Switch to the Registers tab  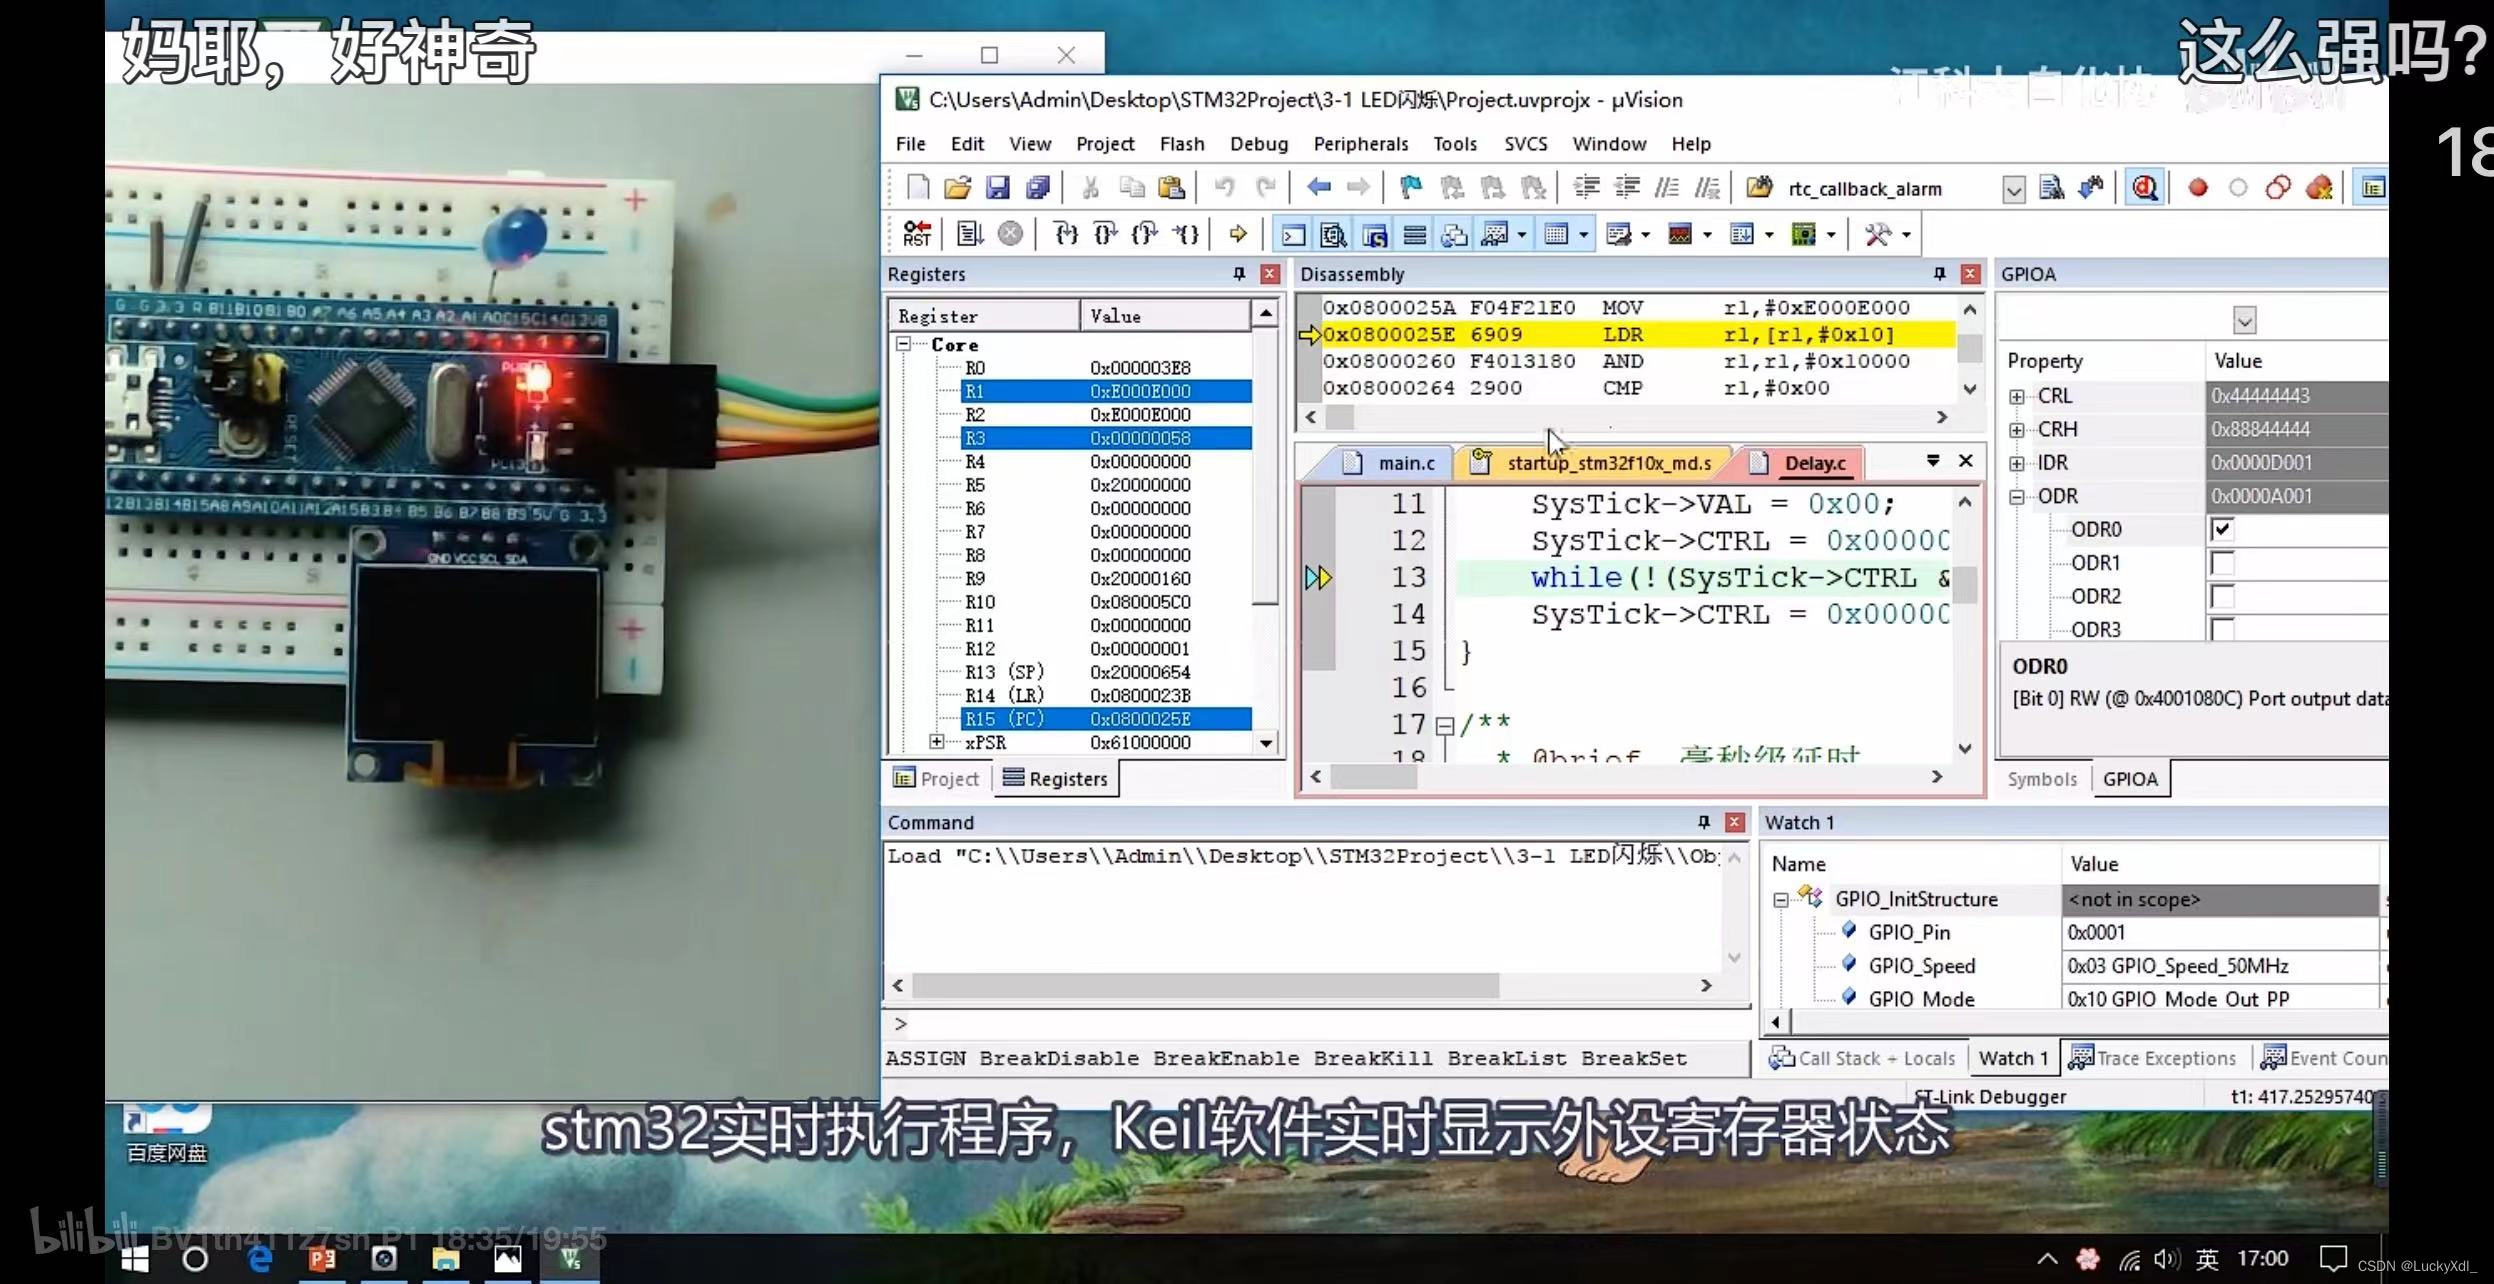[1056, 778]
